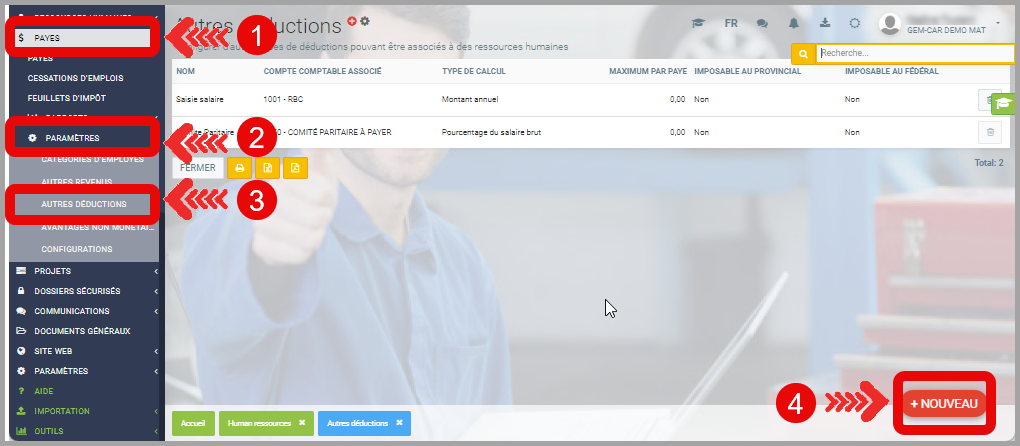Click the yellow search magnifier icon
This screenshot has height=446, width=1020.
coord(802,54)
